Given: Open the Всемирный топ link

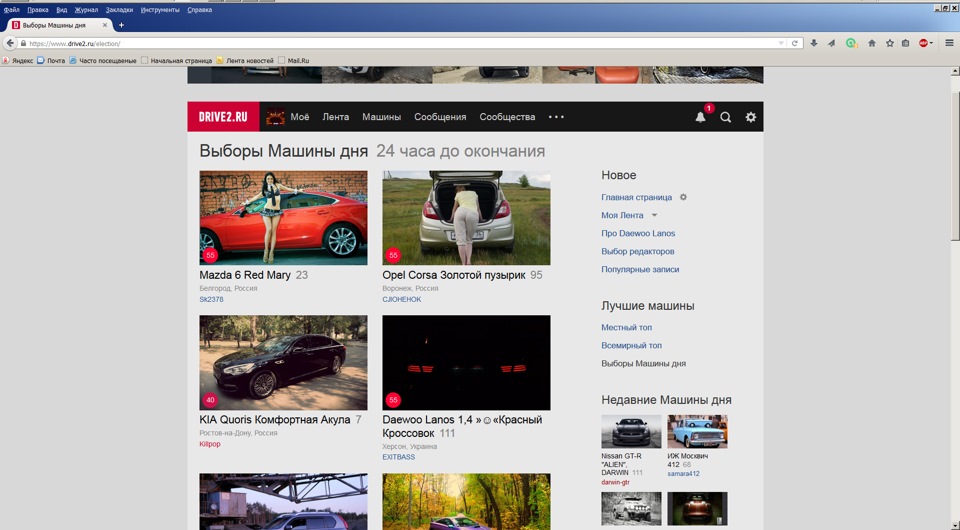Looking at the screenshot, I should (631, 345).
